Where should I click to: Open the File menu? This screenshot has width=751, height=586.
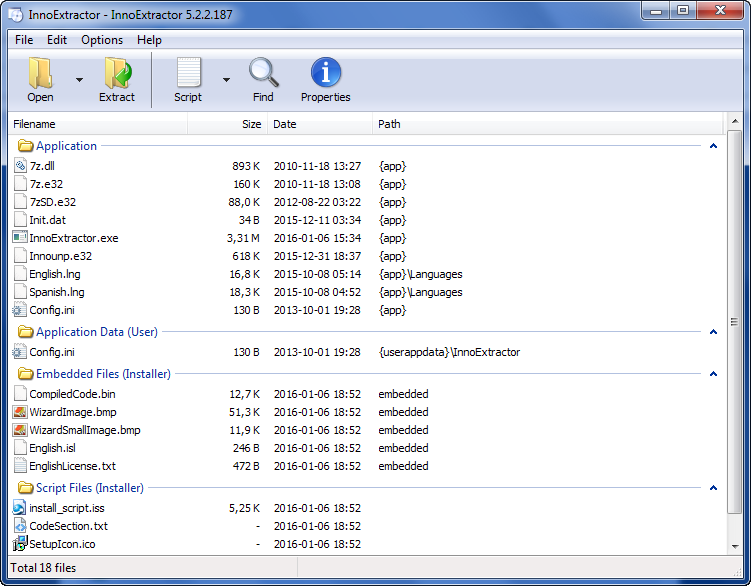(x=24, y=40)
